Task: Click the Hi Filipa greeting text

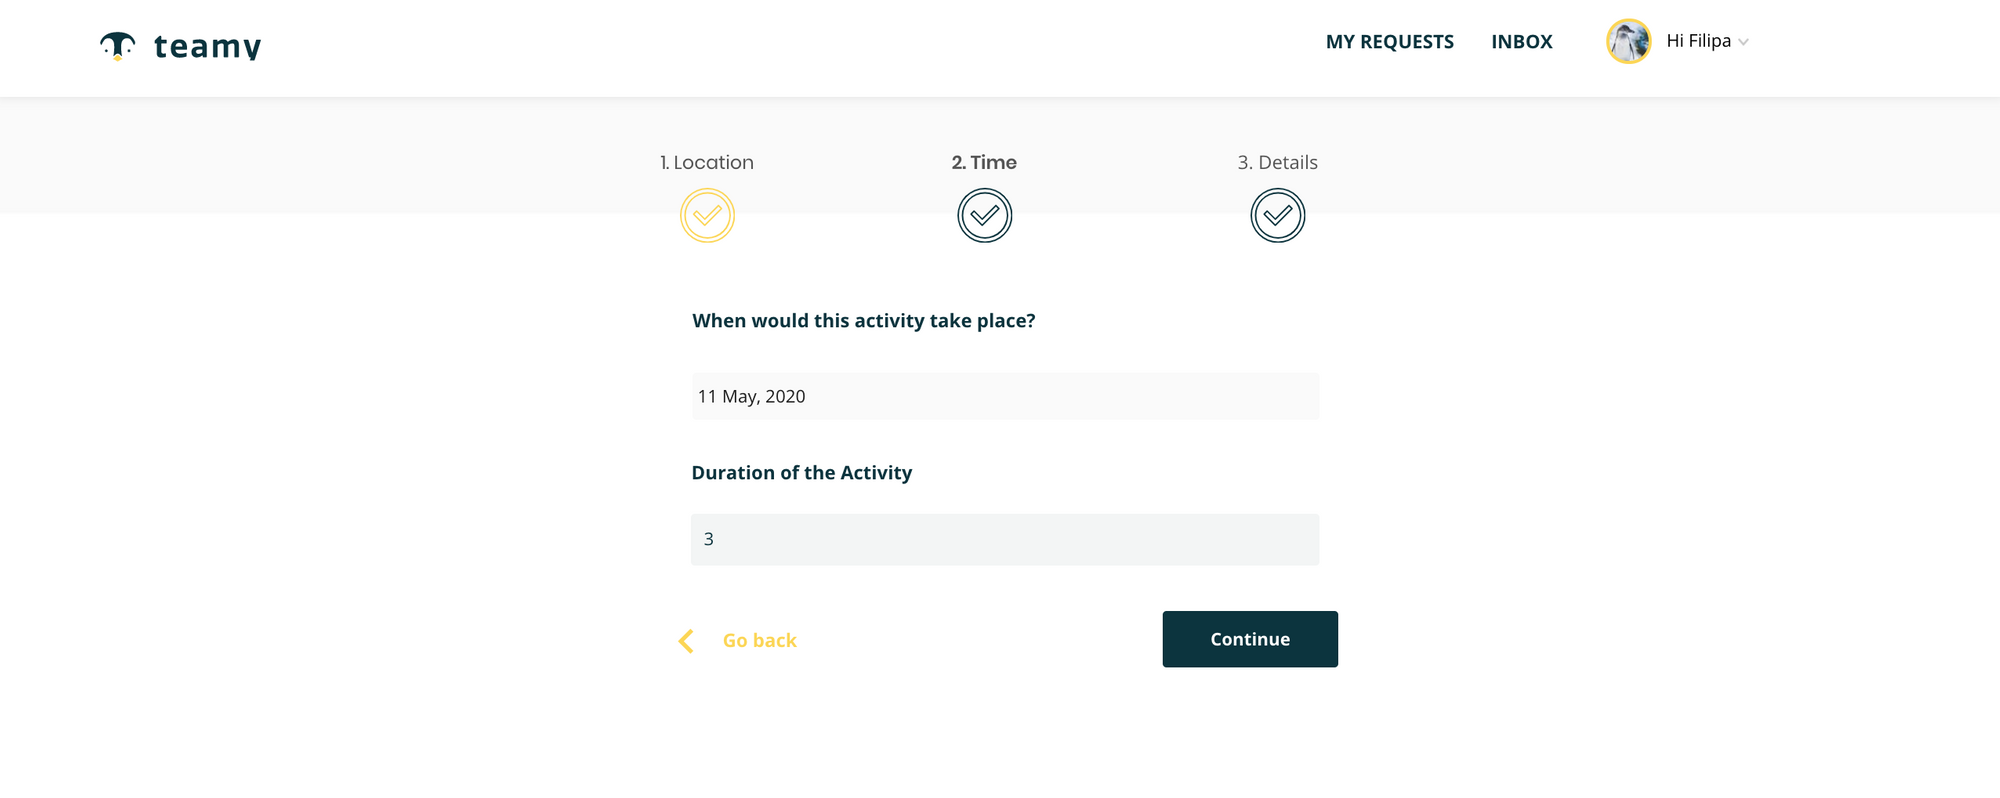Action: pos(1698,41)
